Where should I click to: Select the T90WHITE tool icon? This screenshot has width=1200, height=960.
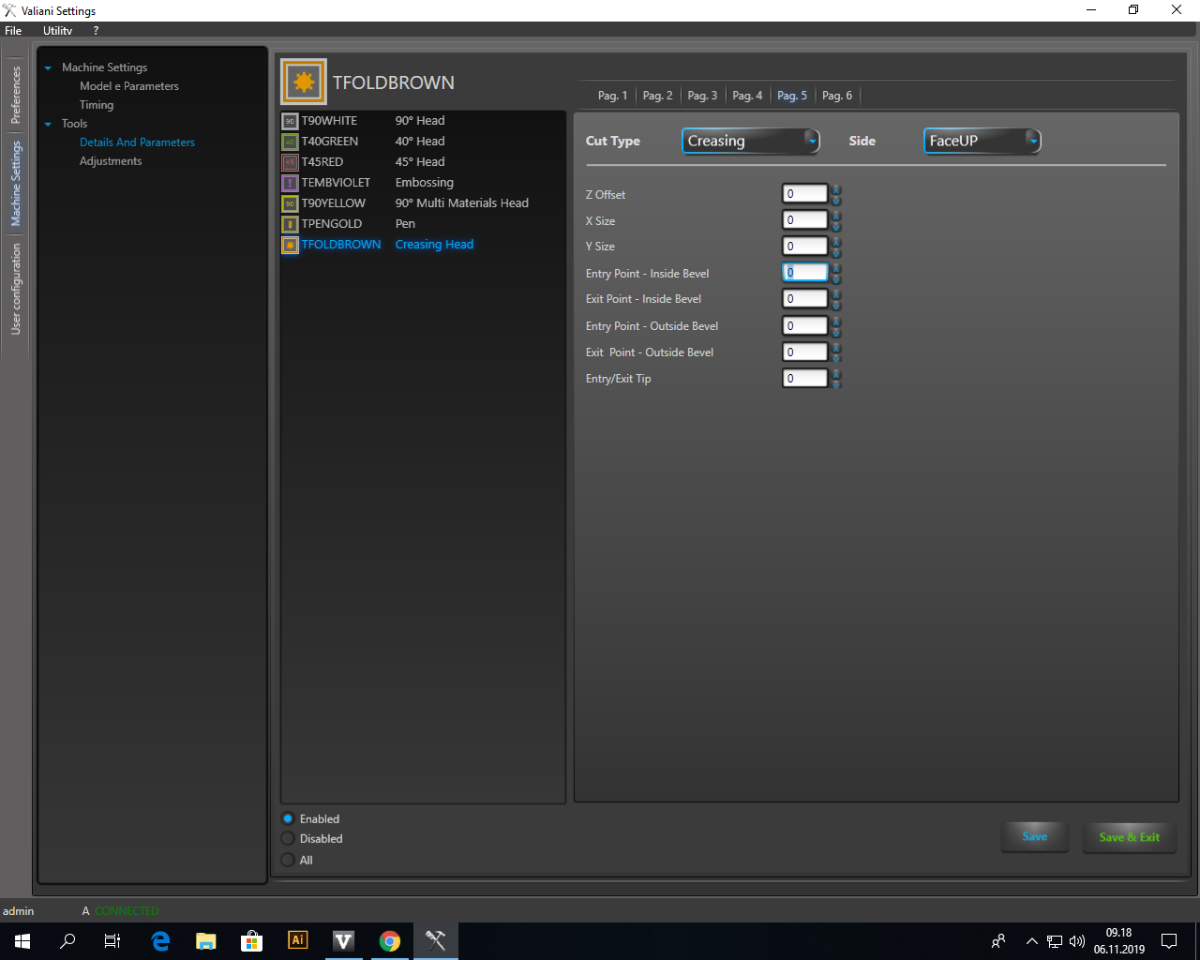click(x=290, y=121)
